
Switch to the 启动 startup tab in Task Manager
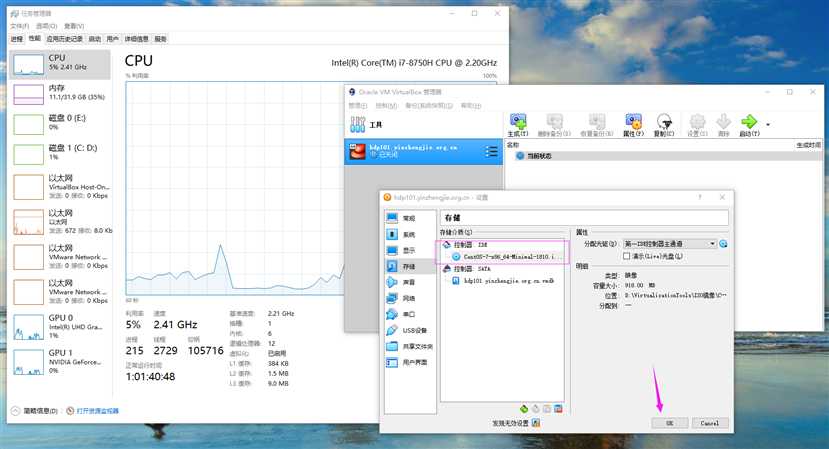coord(95,39)
